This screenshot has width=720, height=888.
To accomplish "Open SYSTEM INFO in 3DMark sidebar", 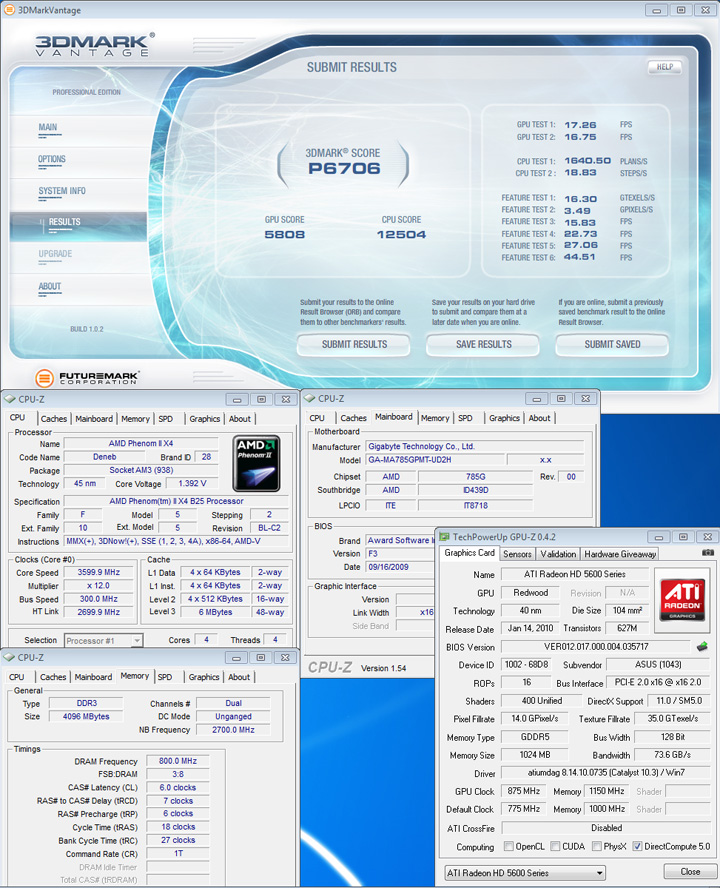I will (x=62, y=191).
